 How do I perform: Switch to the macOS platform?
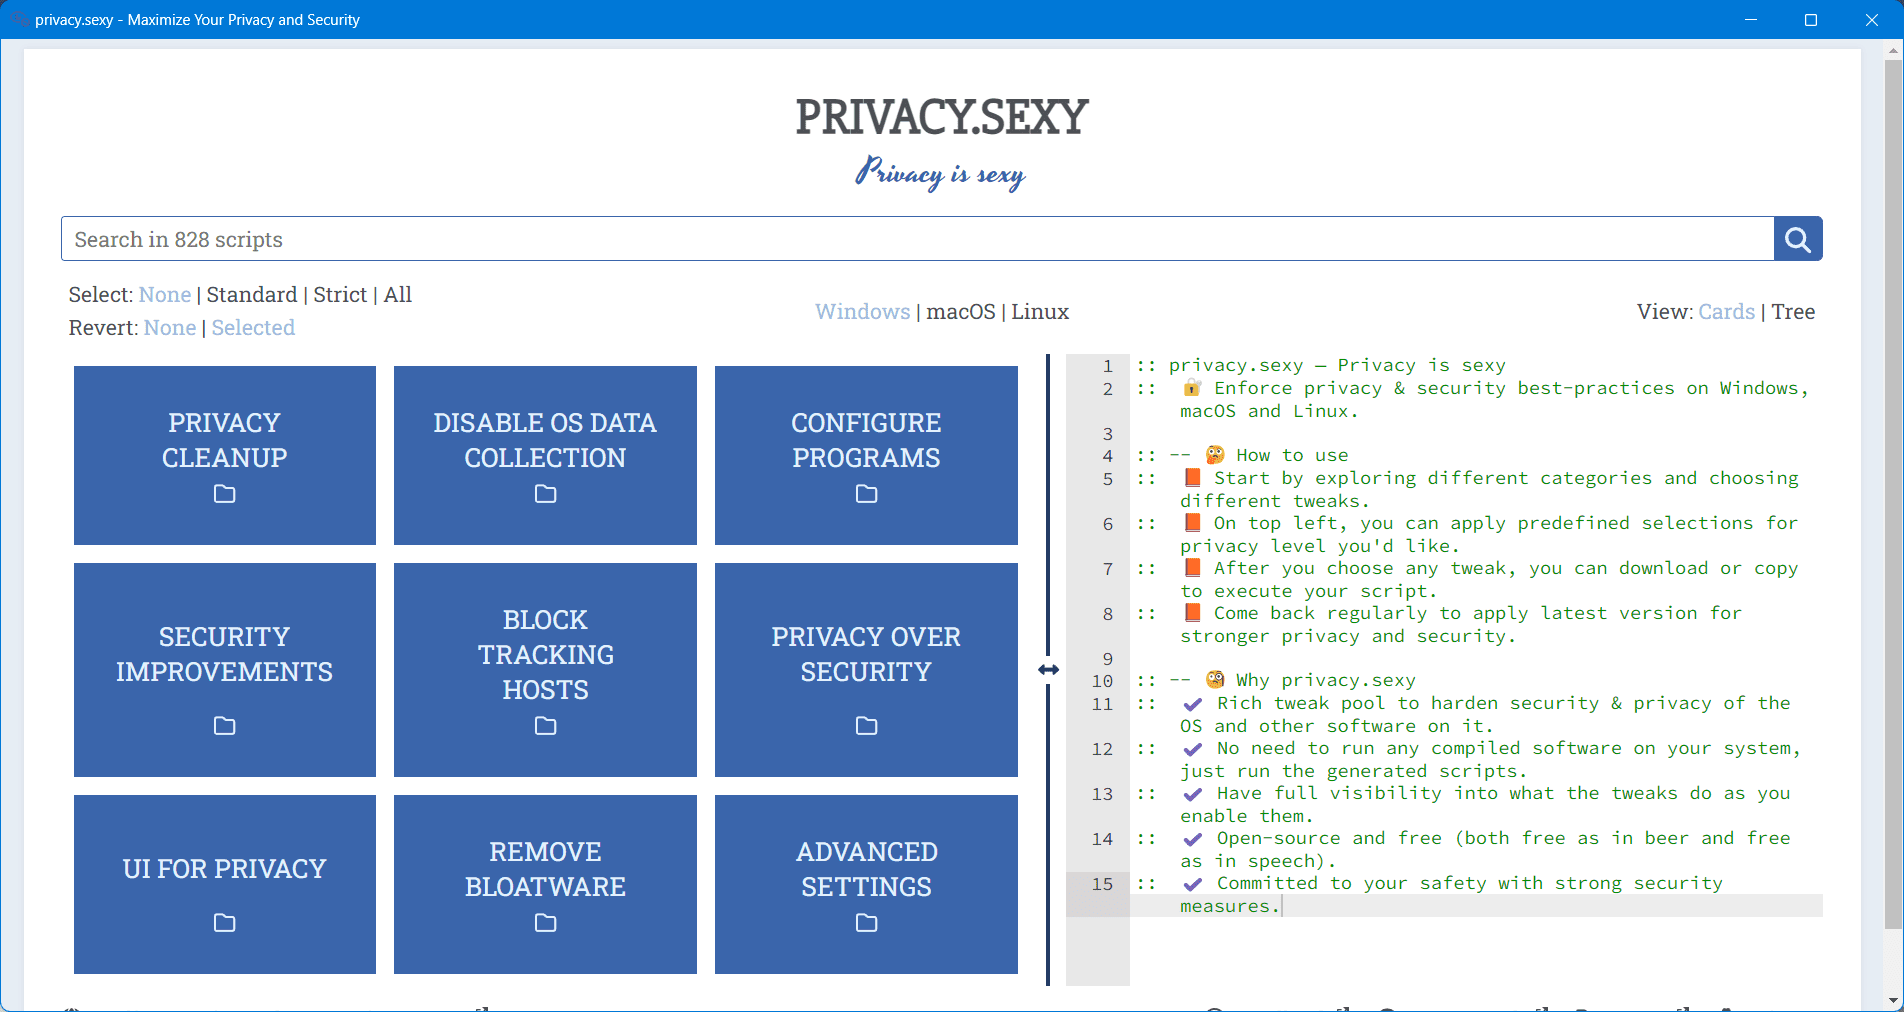coord(960,312)
